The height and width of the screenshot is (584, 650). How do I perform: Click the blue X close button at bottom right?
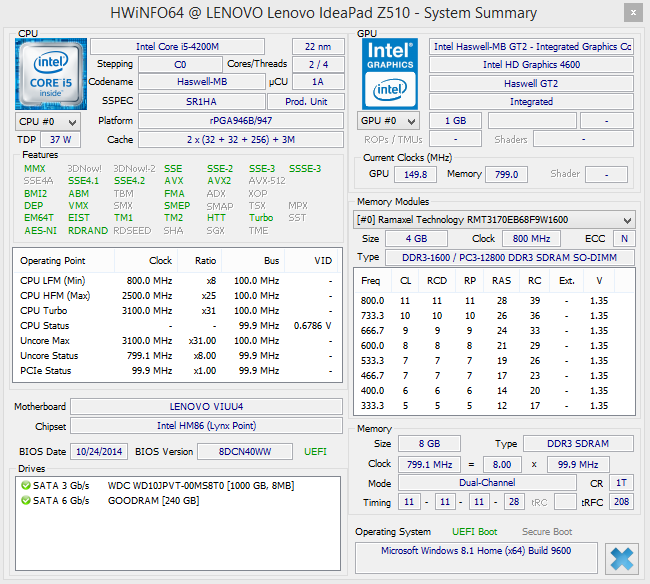tap(621, 559)
